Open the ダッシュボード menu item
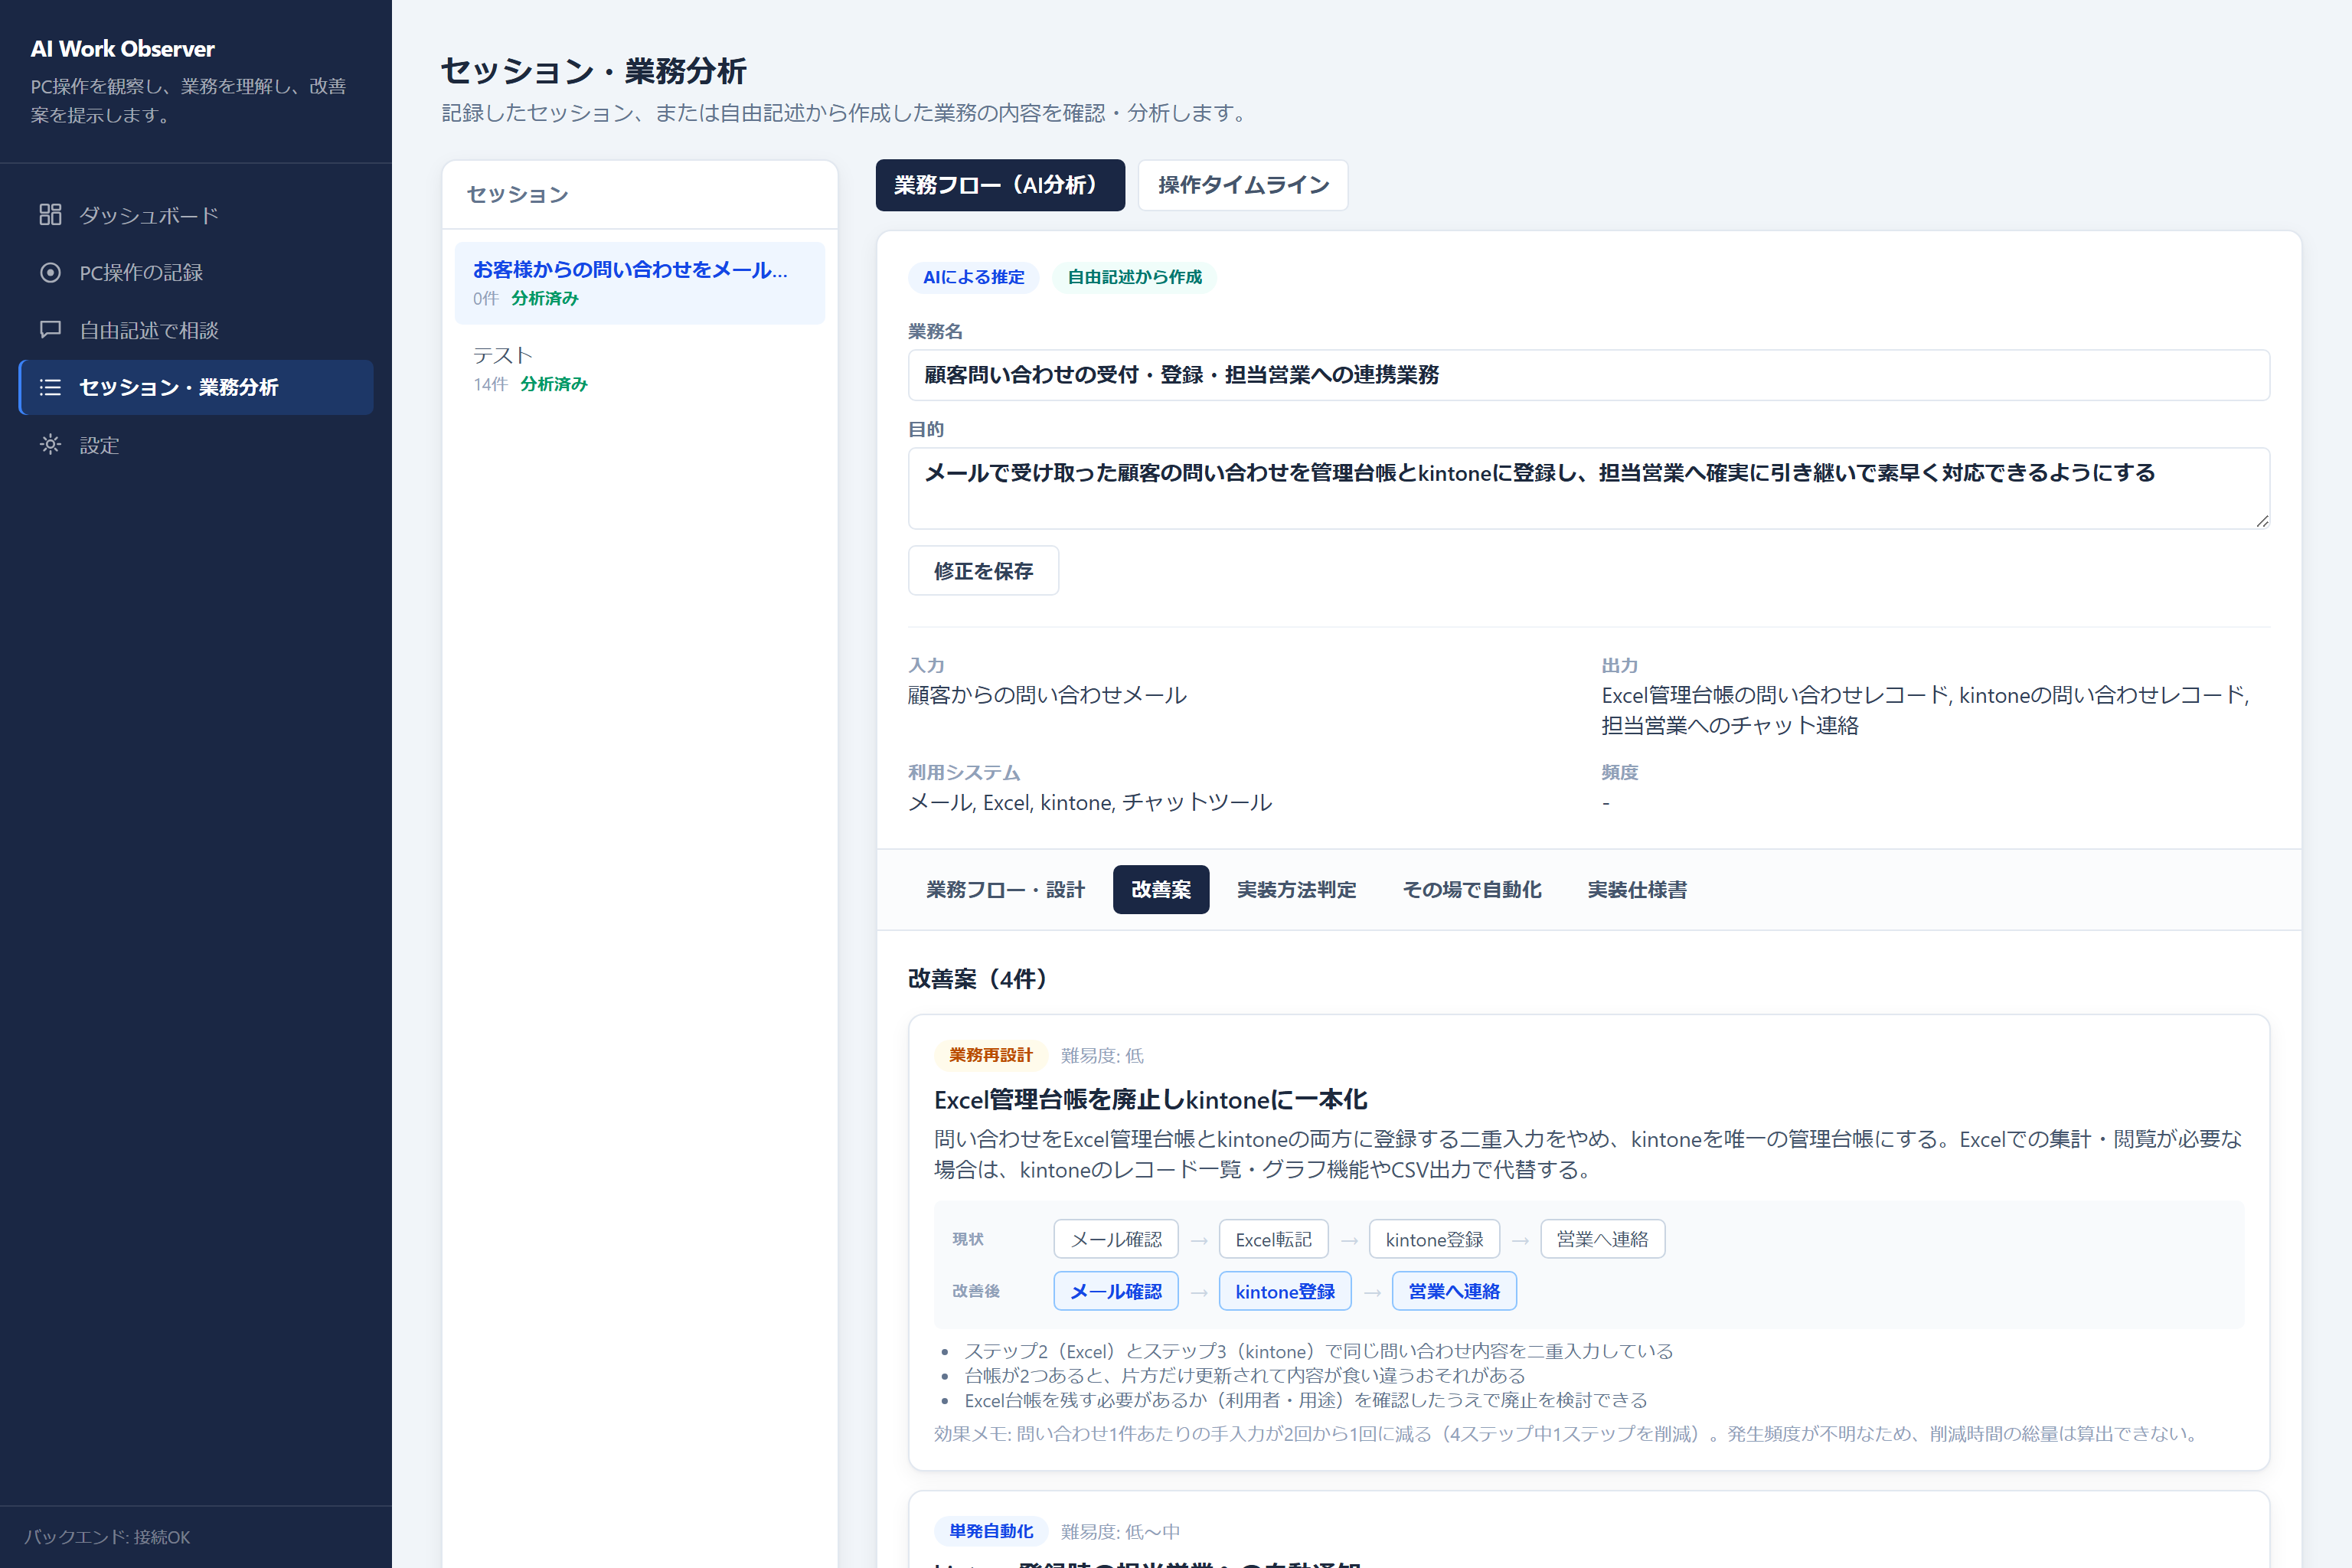 [x=196, y=215]
